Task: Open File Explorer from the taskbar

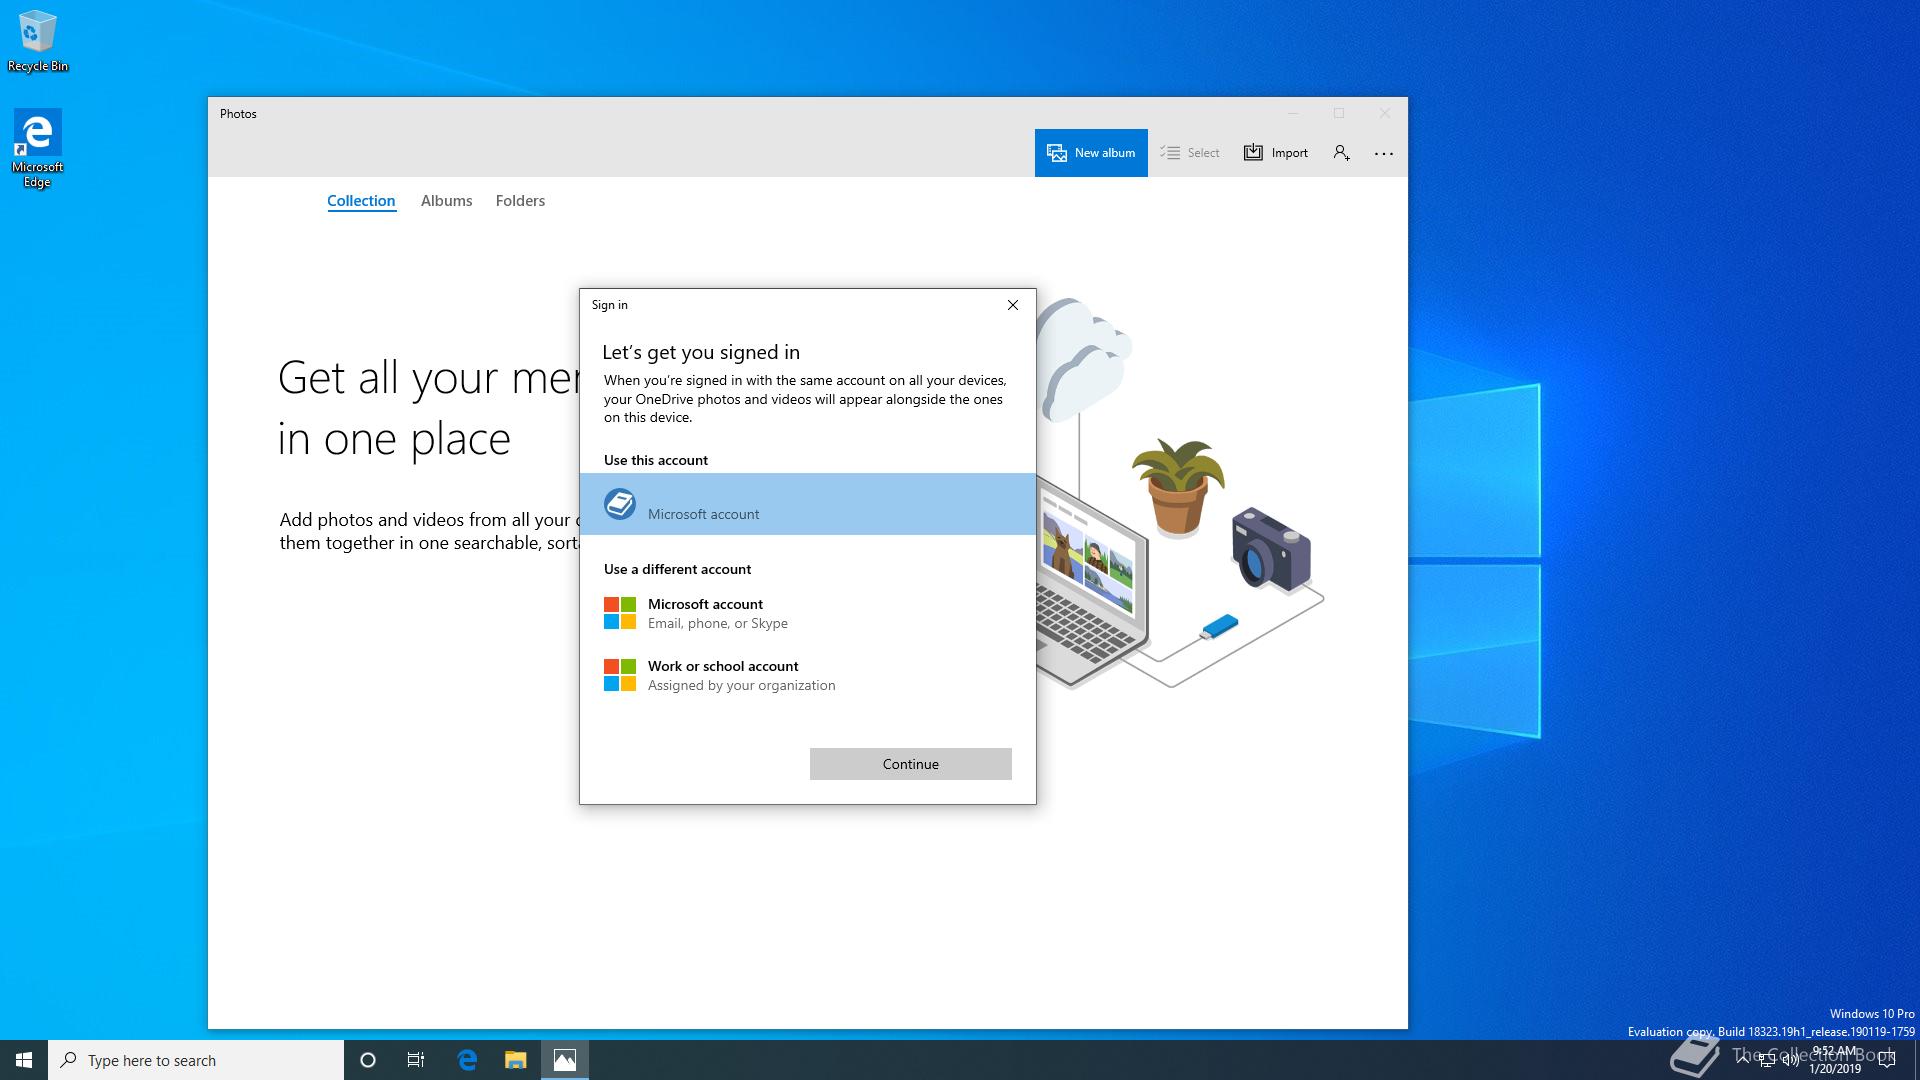Action: pyautogui.click(x=516, y=1060)
